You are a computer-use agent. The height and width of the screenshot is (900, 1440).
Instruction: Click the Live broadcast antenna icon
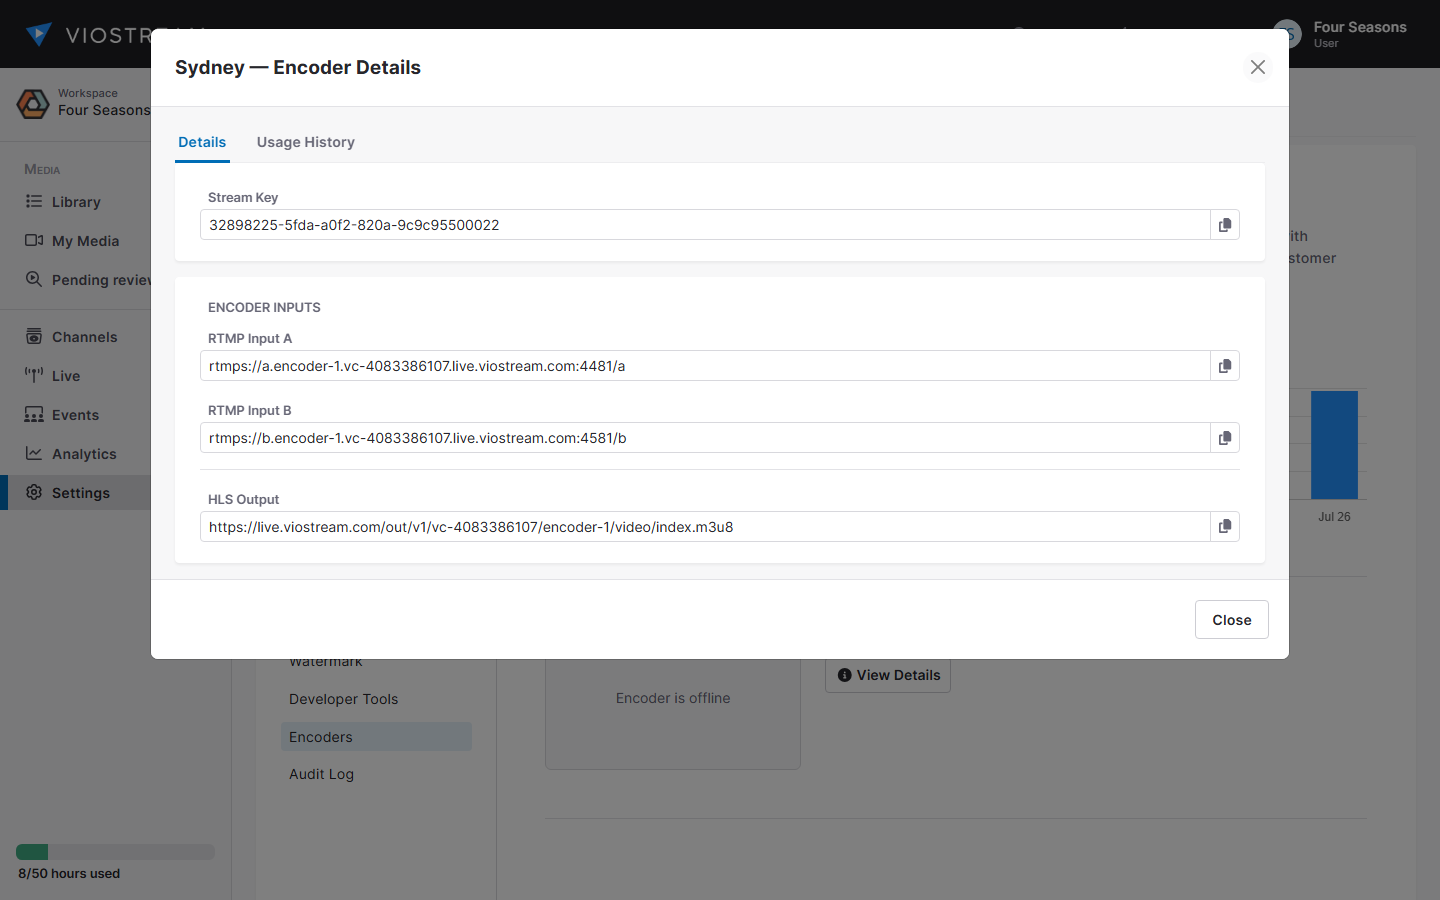coord(34,375)
